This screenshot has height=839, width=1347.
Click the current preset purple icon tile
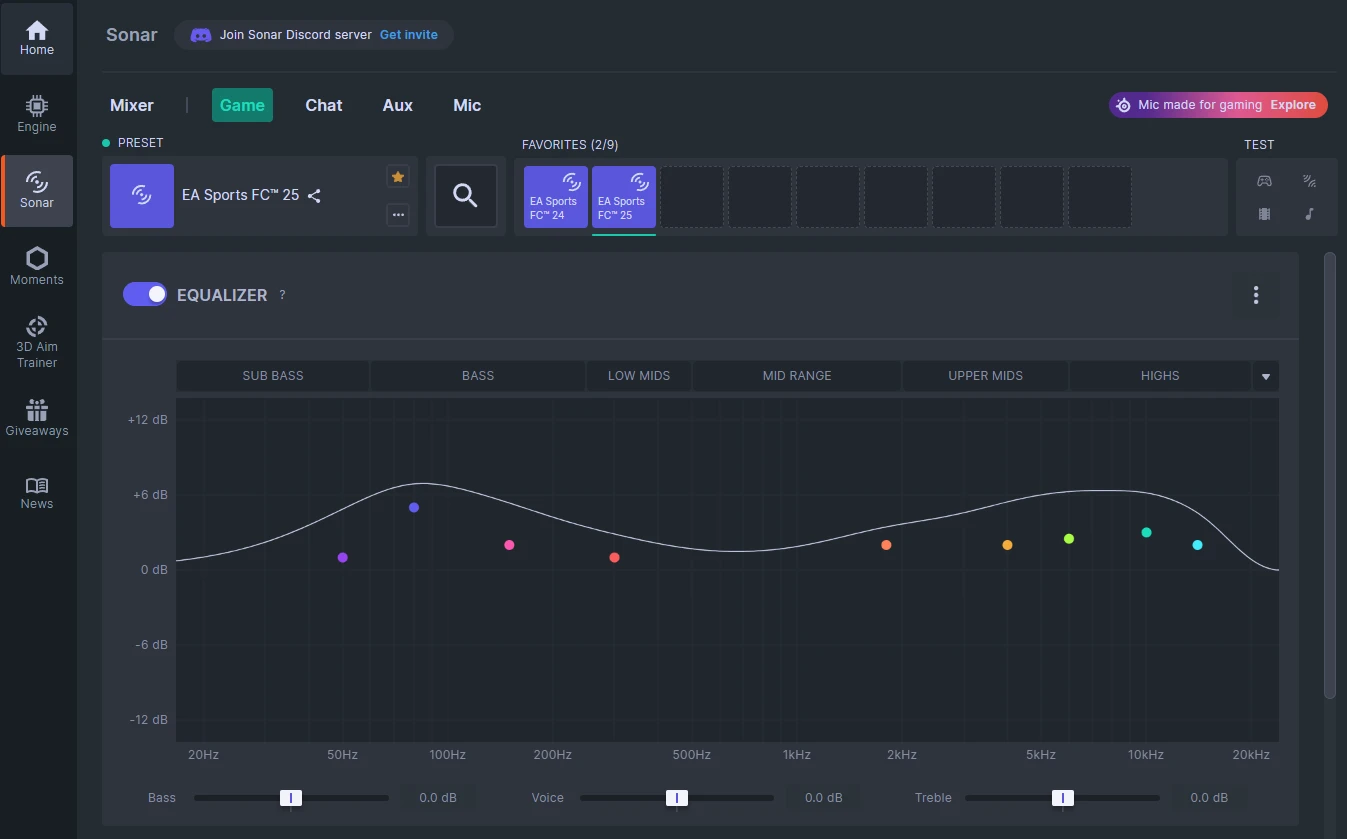coord(142,196)
